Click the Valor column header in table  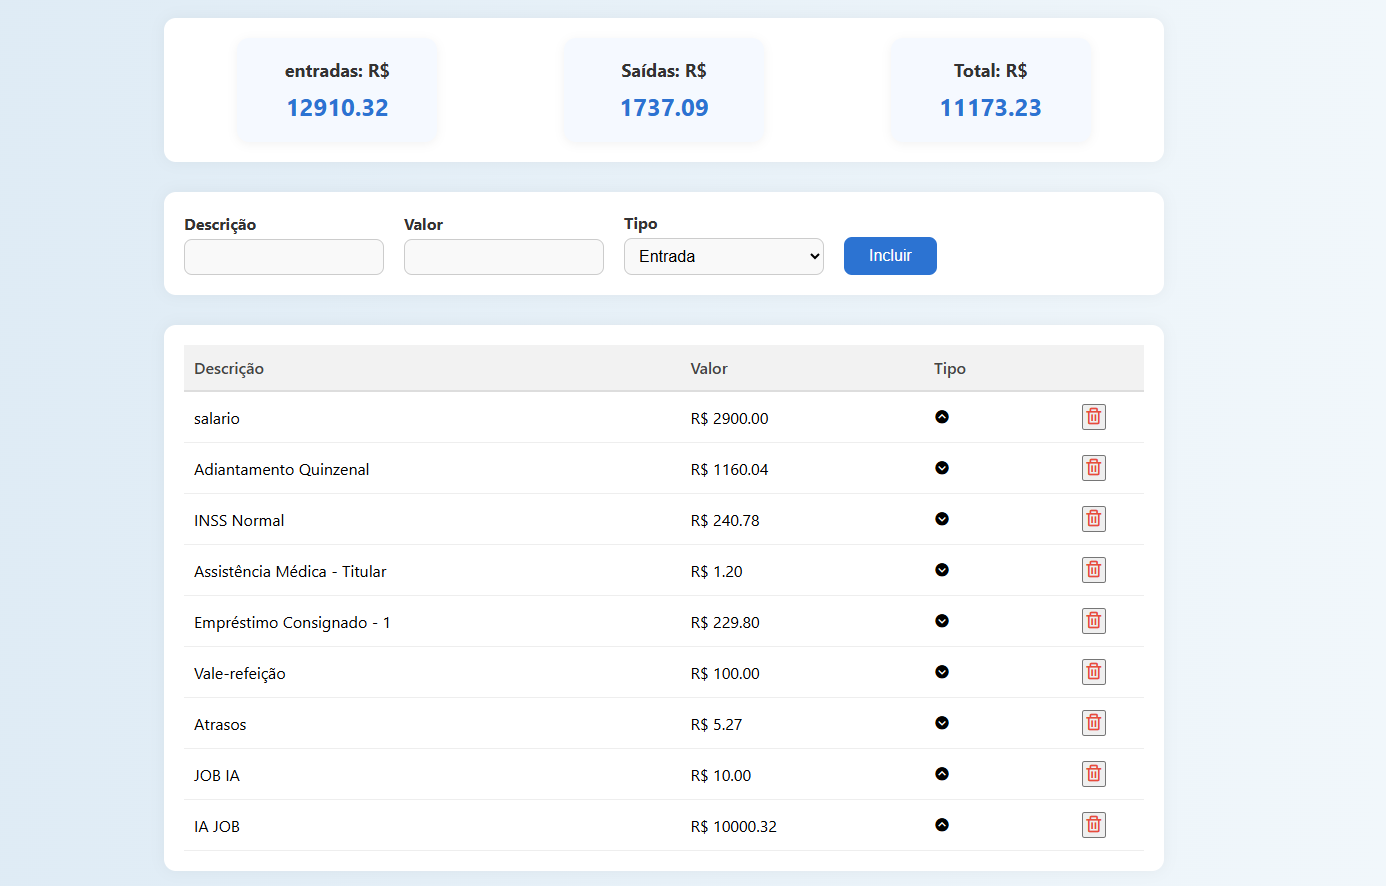click(x=709, y=368)
